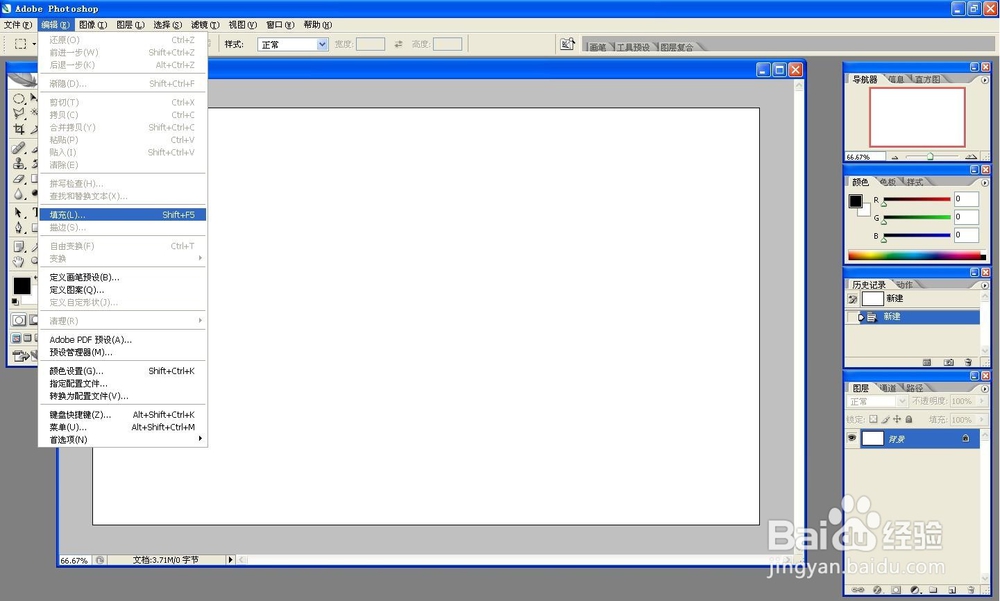Click the palette well toggle icon in options bar
Image resolution: width=1000 pixels, height=601 pixels.
(567, 43)
